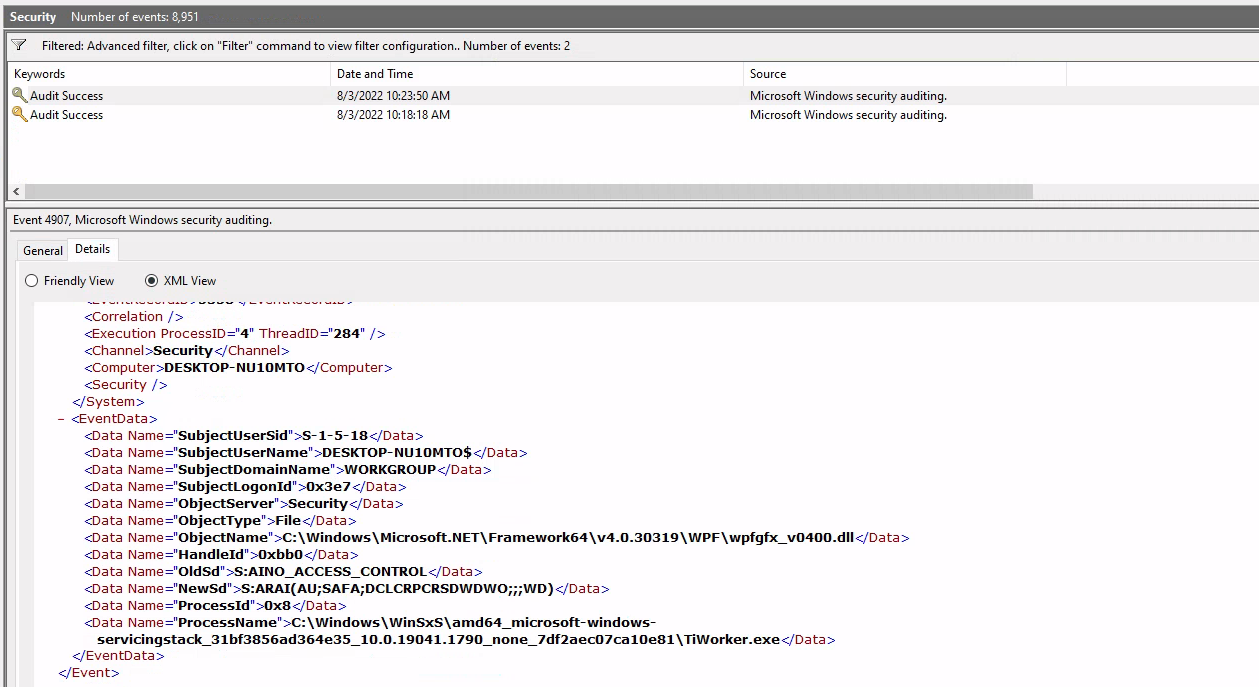This screenshot has width=1259, height=687.
Task: Select the XML View radio button
Action: click(x=152, y=281)
